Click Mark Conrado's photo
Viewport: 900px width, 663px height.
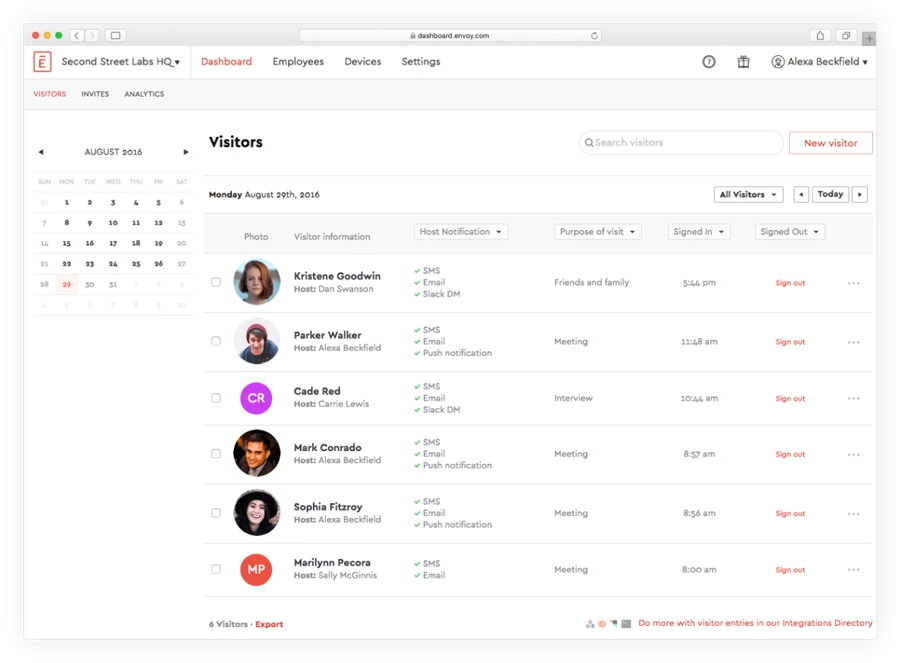tap(257, 453)
